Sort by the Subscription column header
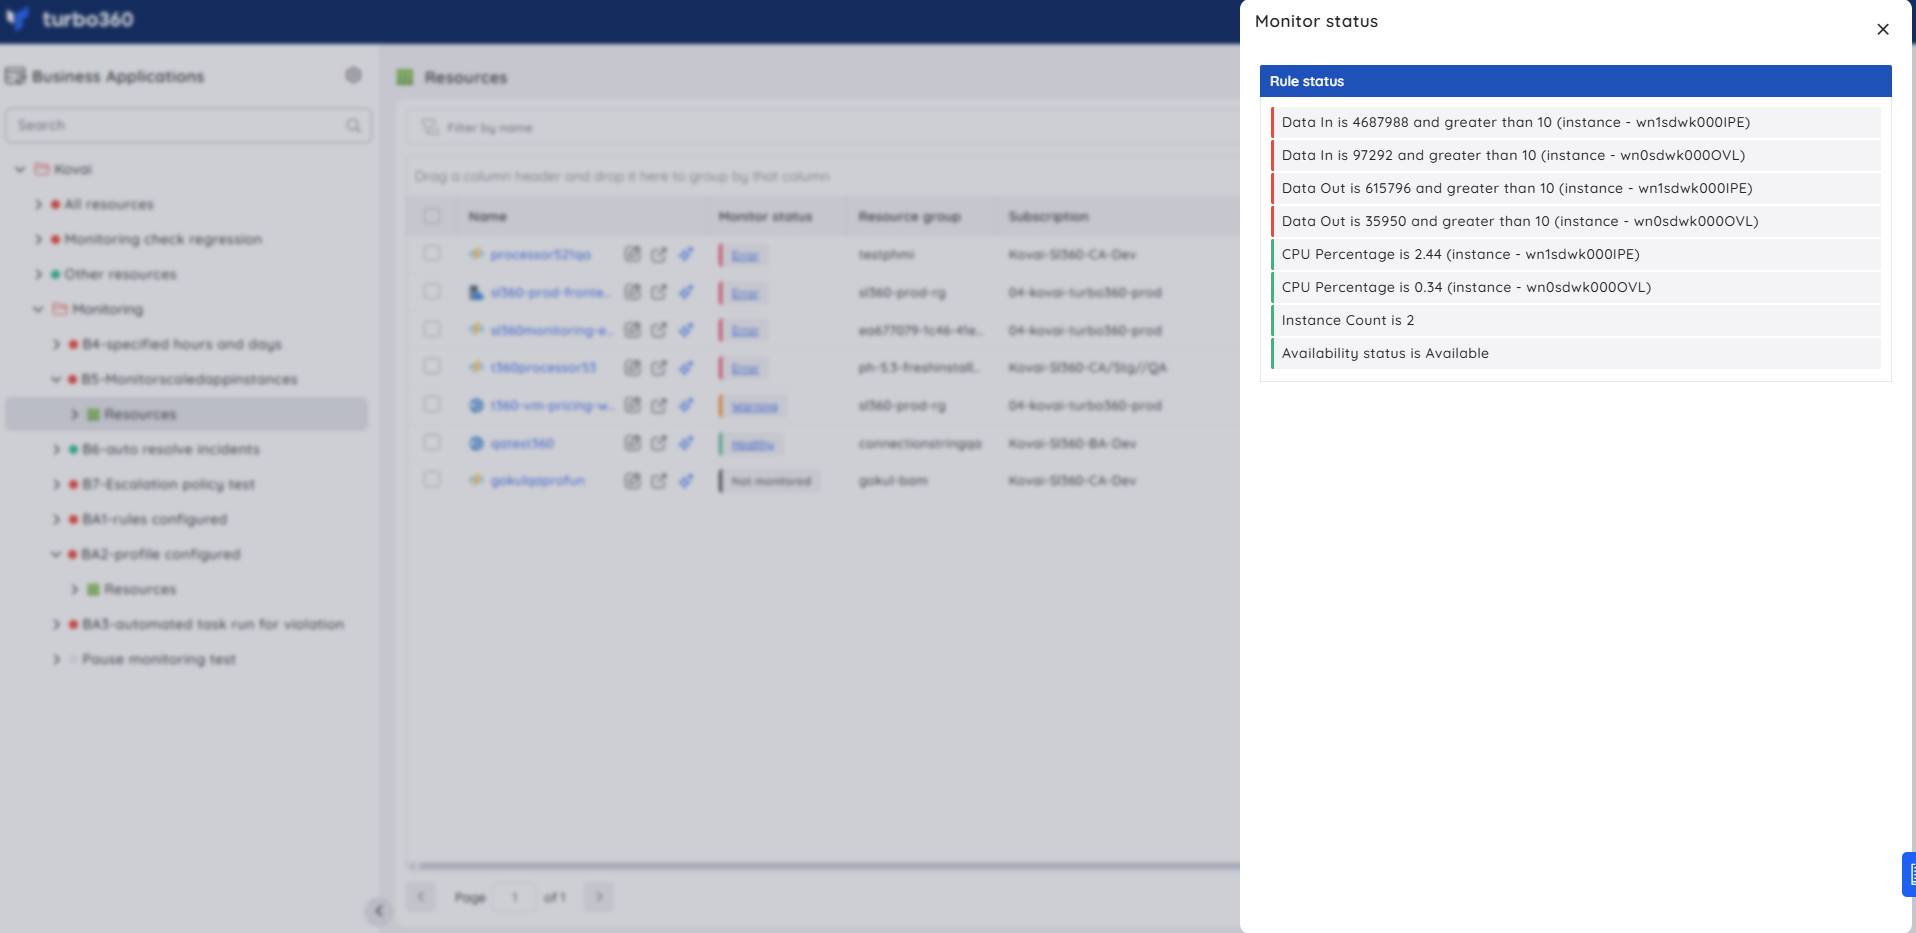 (x=1048, y=216)
